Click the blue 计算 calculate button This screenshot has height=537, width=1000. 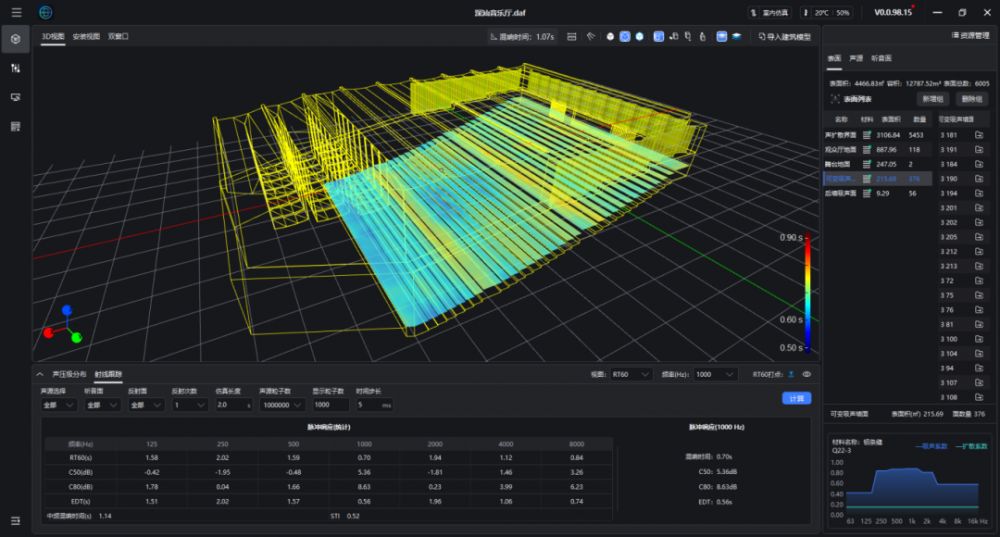point(796,398)
